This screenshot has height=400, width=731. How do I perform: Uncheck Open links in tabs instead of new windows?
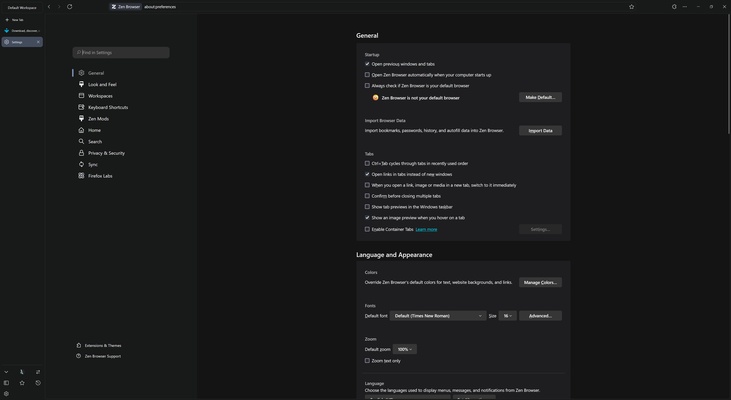coord(367,174)
